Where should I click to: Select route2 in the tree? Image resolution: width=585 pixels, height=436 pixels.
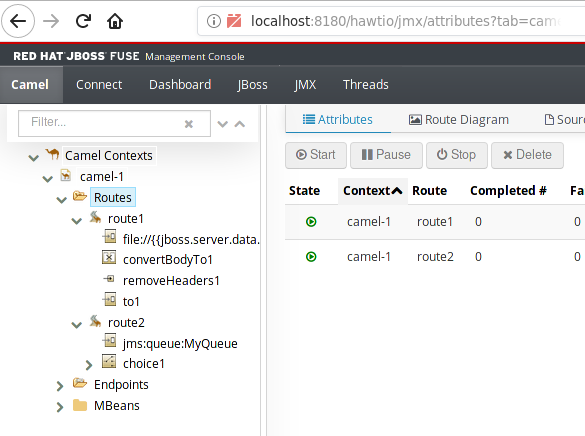point(126,323)
